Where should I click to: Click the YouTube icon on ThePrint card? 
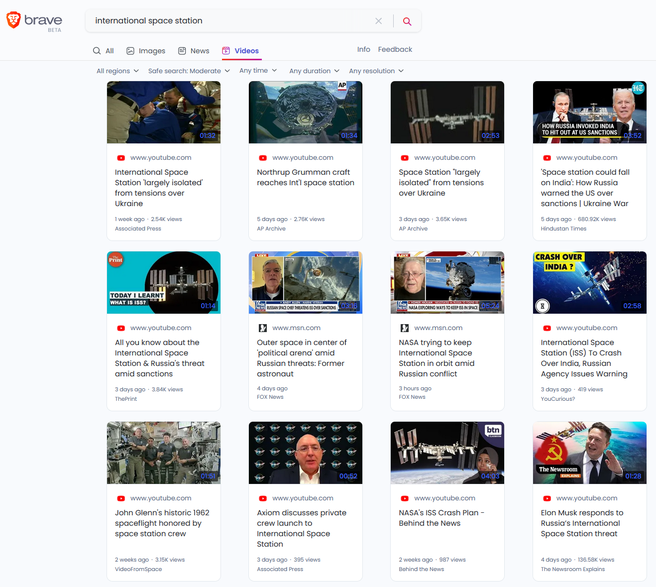click(x=121, y=328)
